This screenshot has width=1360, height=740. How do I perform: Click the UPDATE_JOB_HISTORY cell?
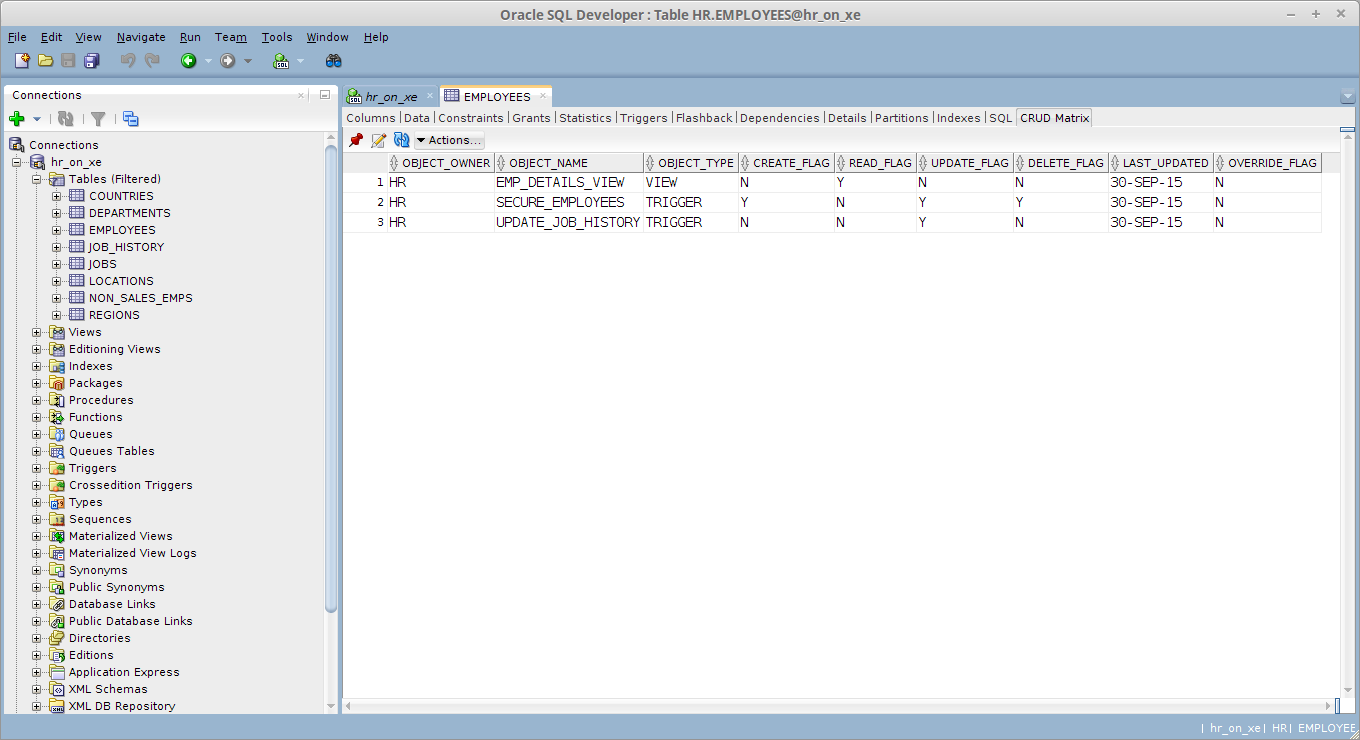pyautogui.click(x=569, y=222)
